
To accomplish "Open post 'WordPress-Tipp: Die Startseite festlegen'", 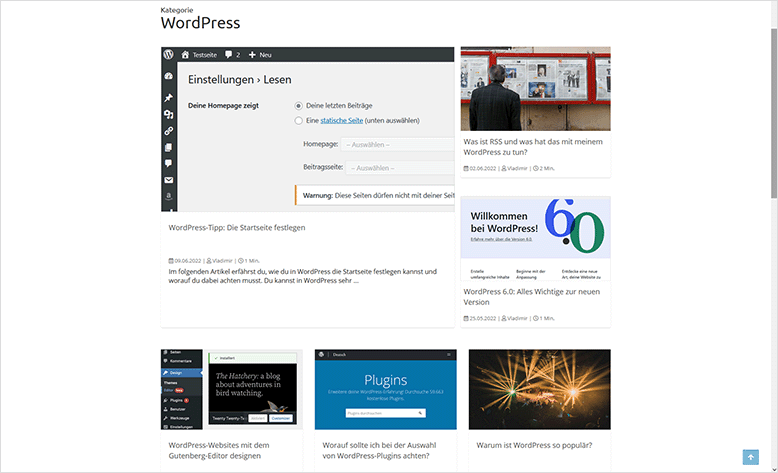I will (x=237, y=228).
